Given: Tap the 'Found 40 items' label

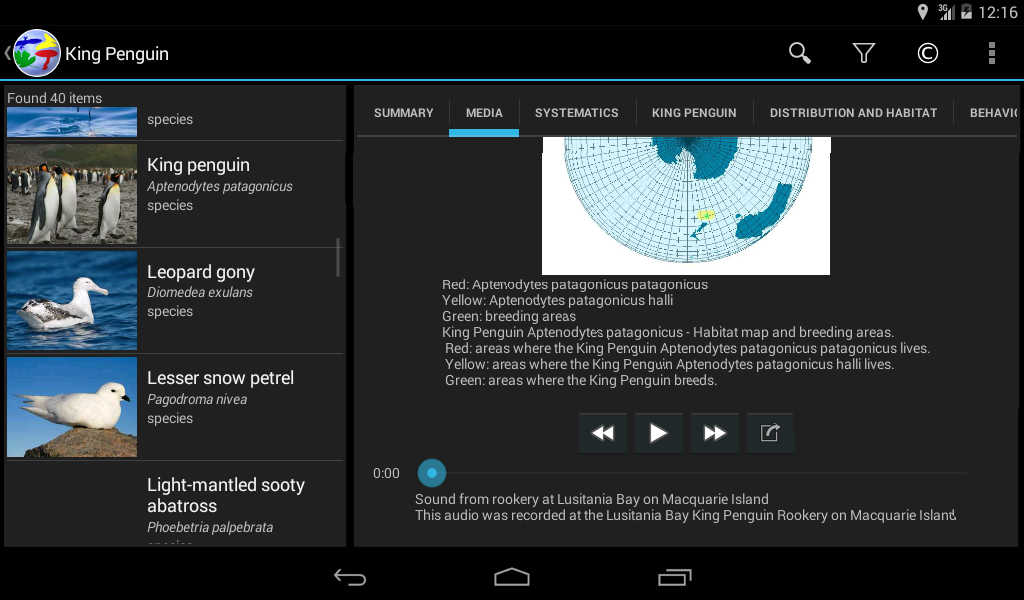Looking at the screenshot, I should 54,98.
